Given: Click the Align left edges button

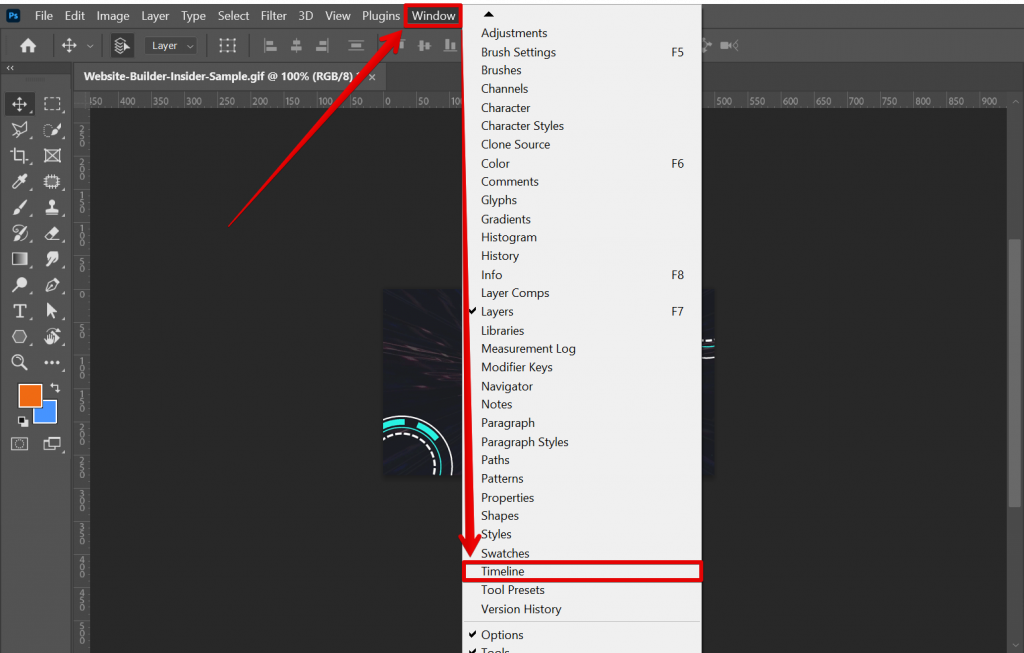Looking at the screenshot, I should [268, 45].
